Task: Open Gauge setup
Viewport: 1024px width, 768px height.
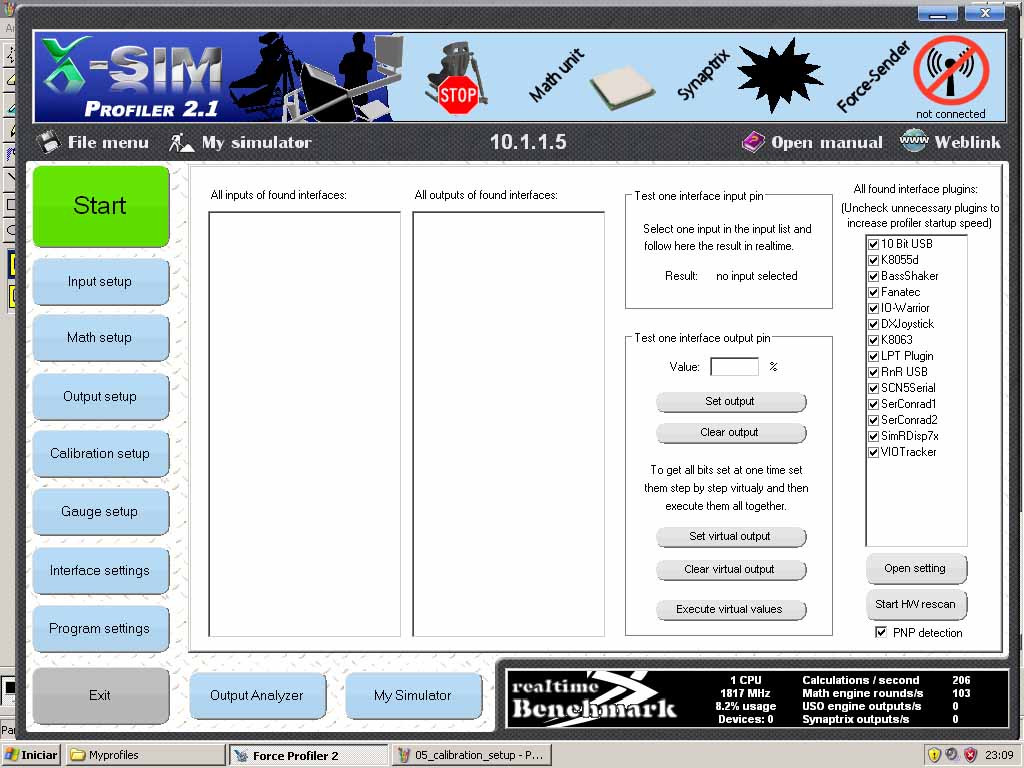Action: 101,511
